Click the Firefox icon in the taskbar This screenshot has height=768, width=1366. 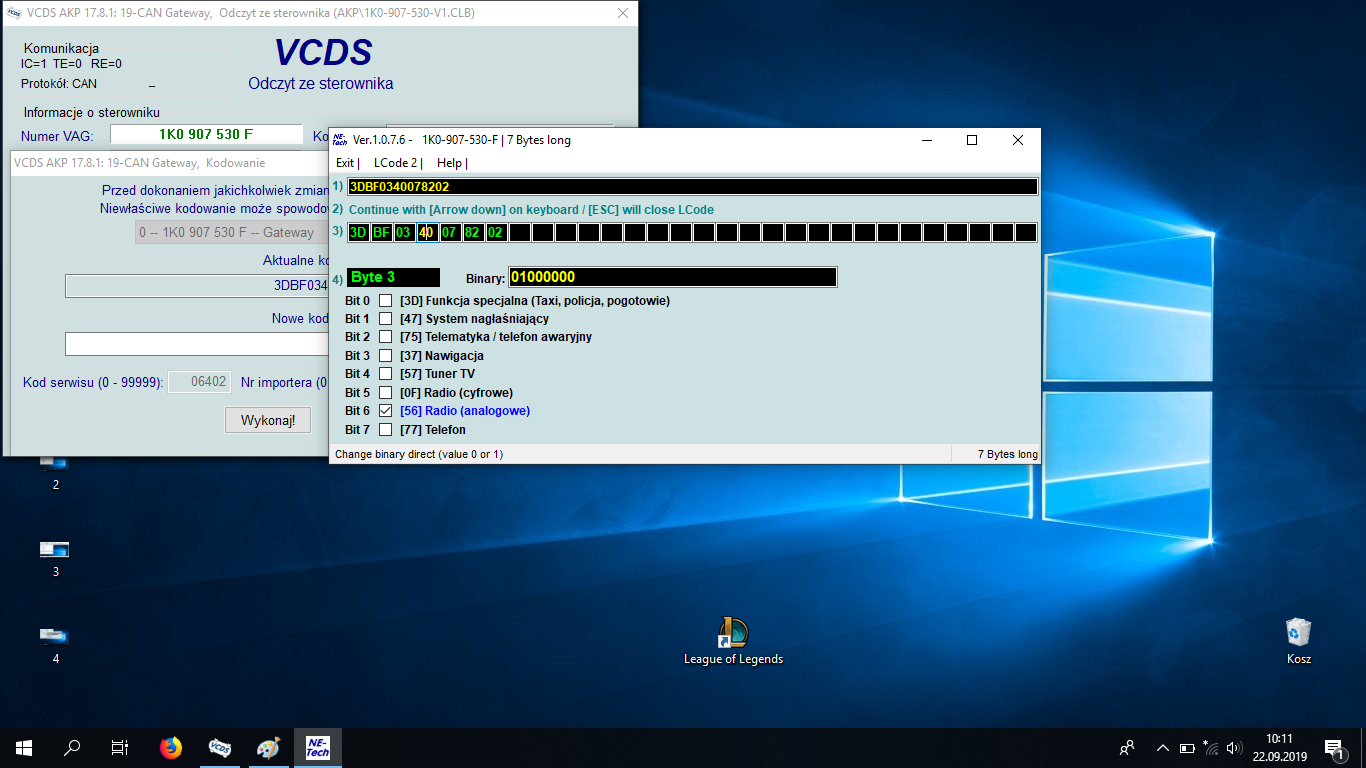(171, 747)
